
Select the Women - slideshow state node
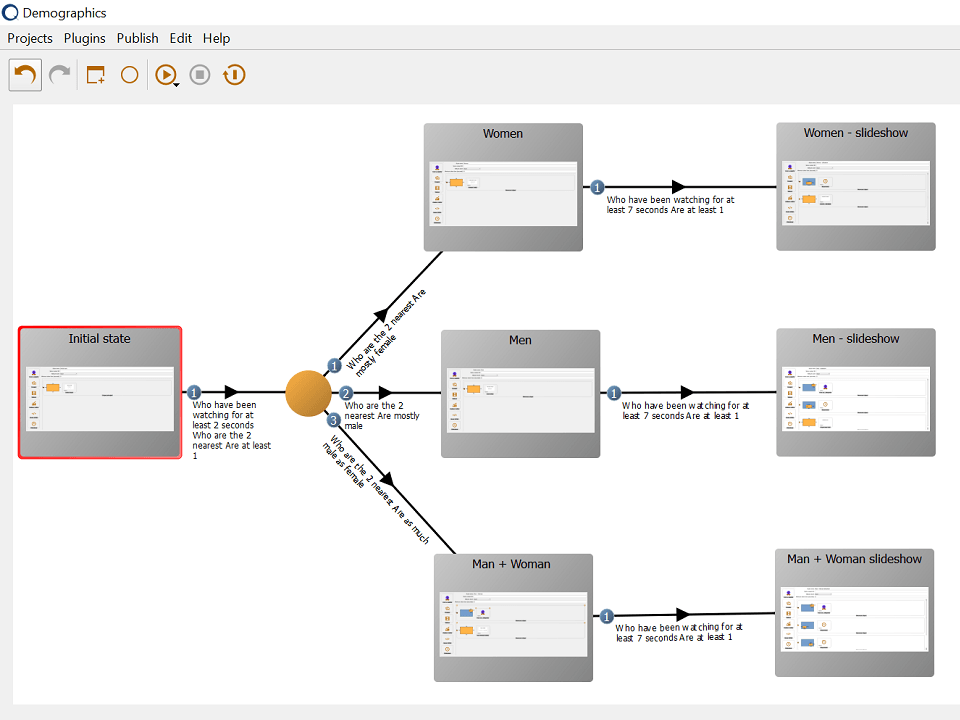[855, 187]
